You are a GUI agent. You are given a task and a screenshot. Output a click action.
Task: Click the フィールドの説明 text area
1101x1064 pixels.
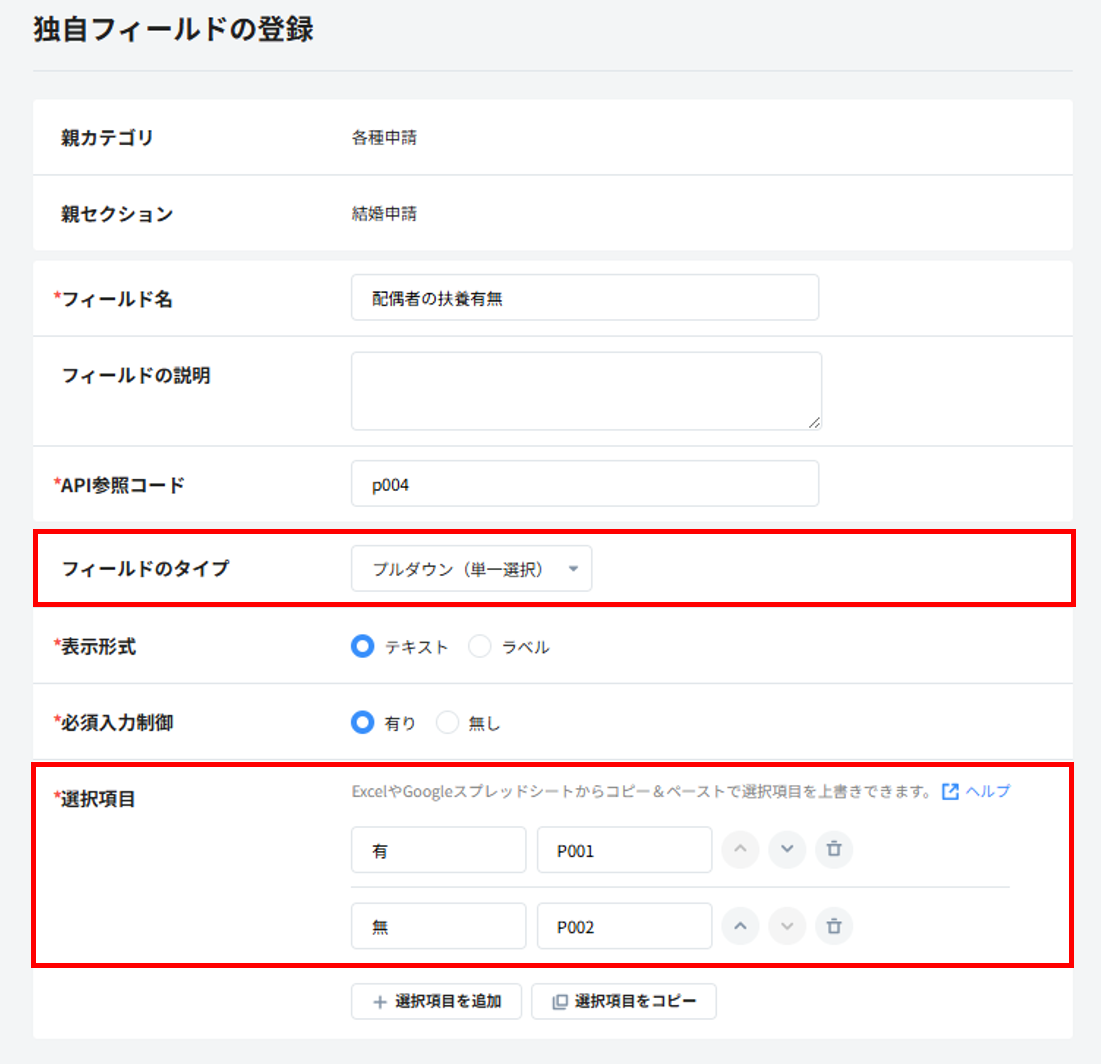585,390
